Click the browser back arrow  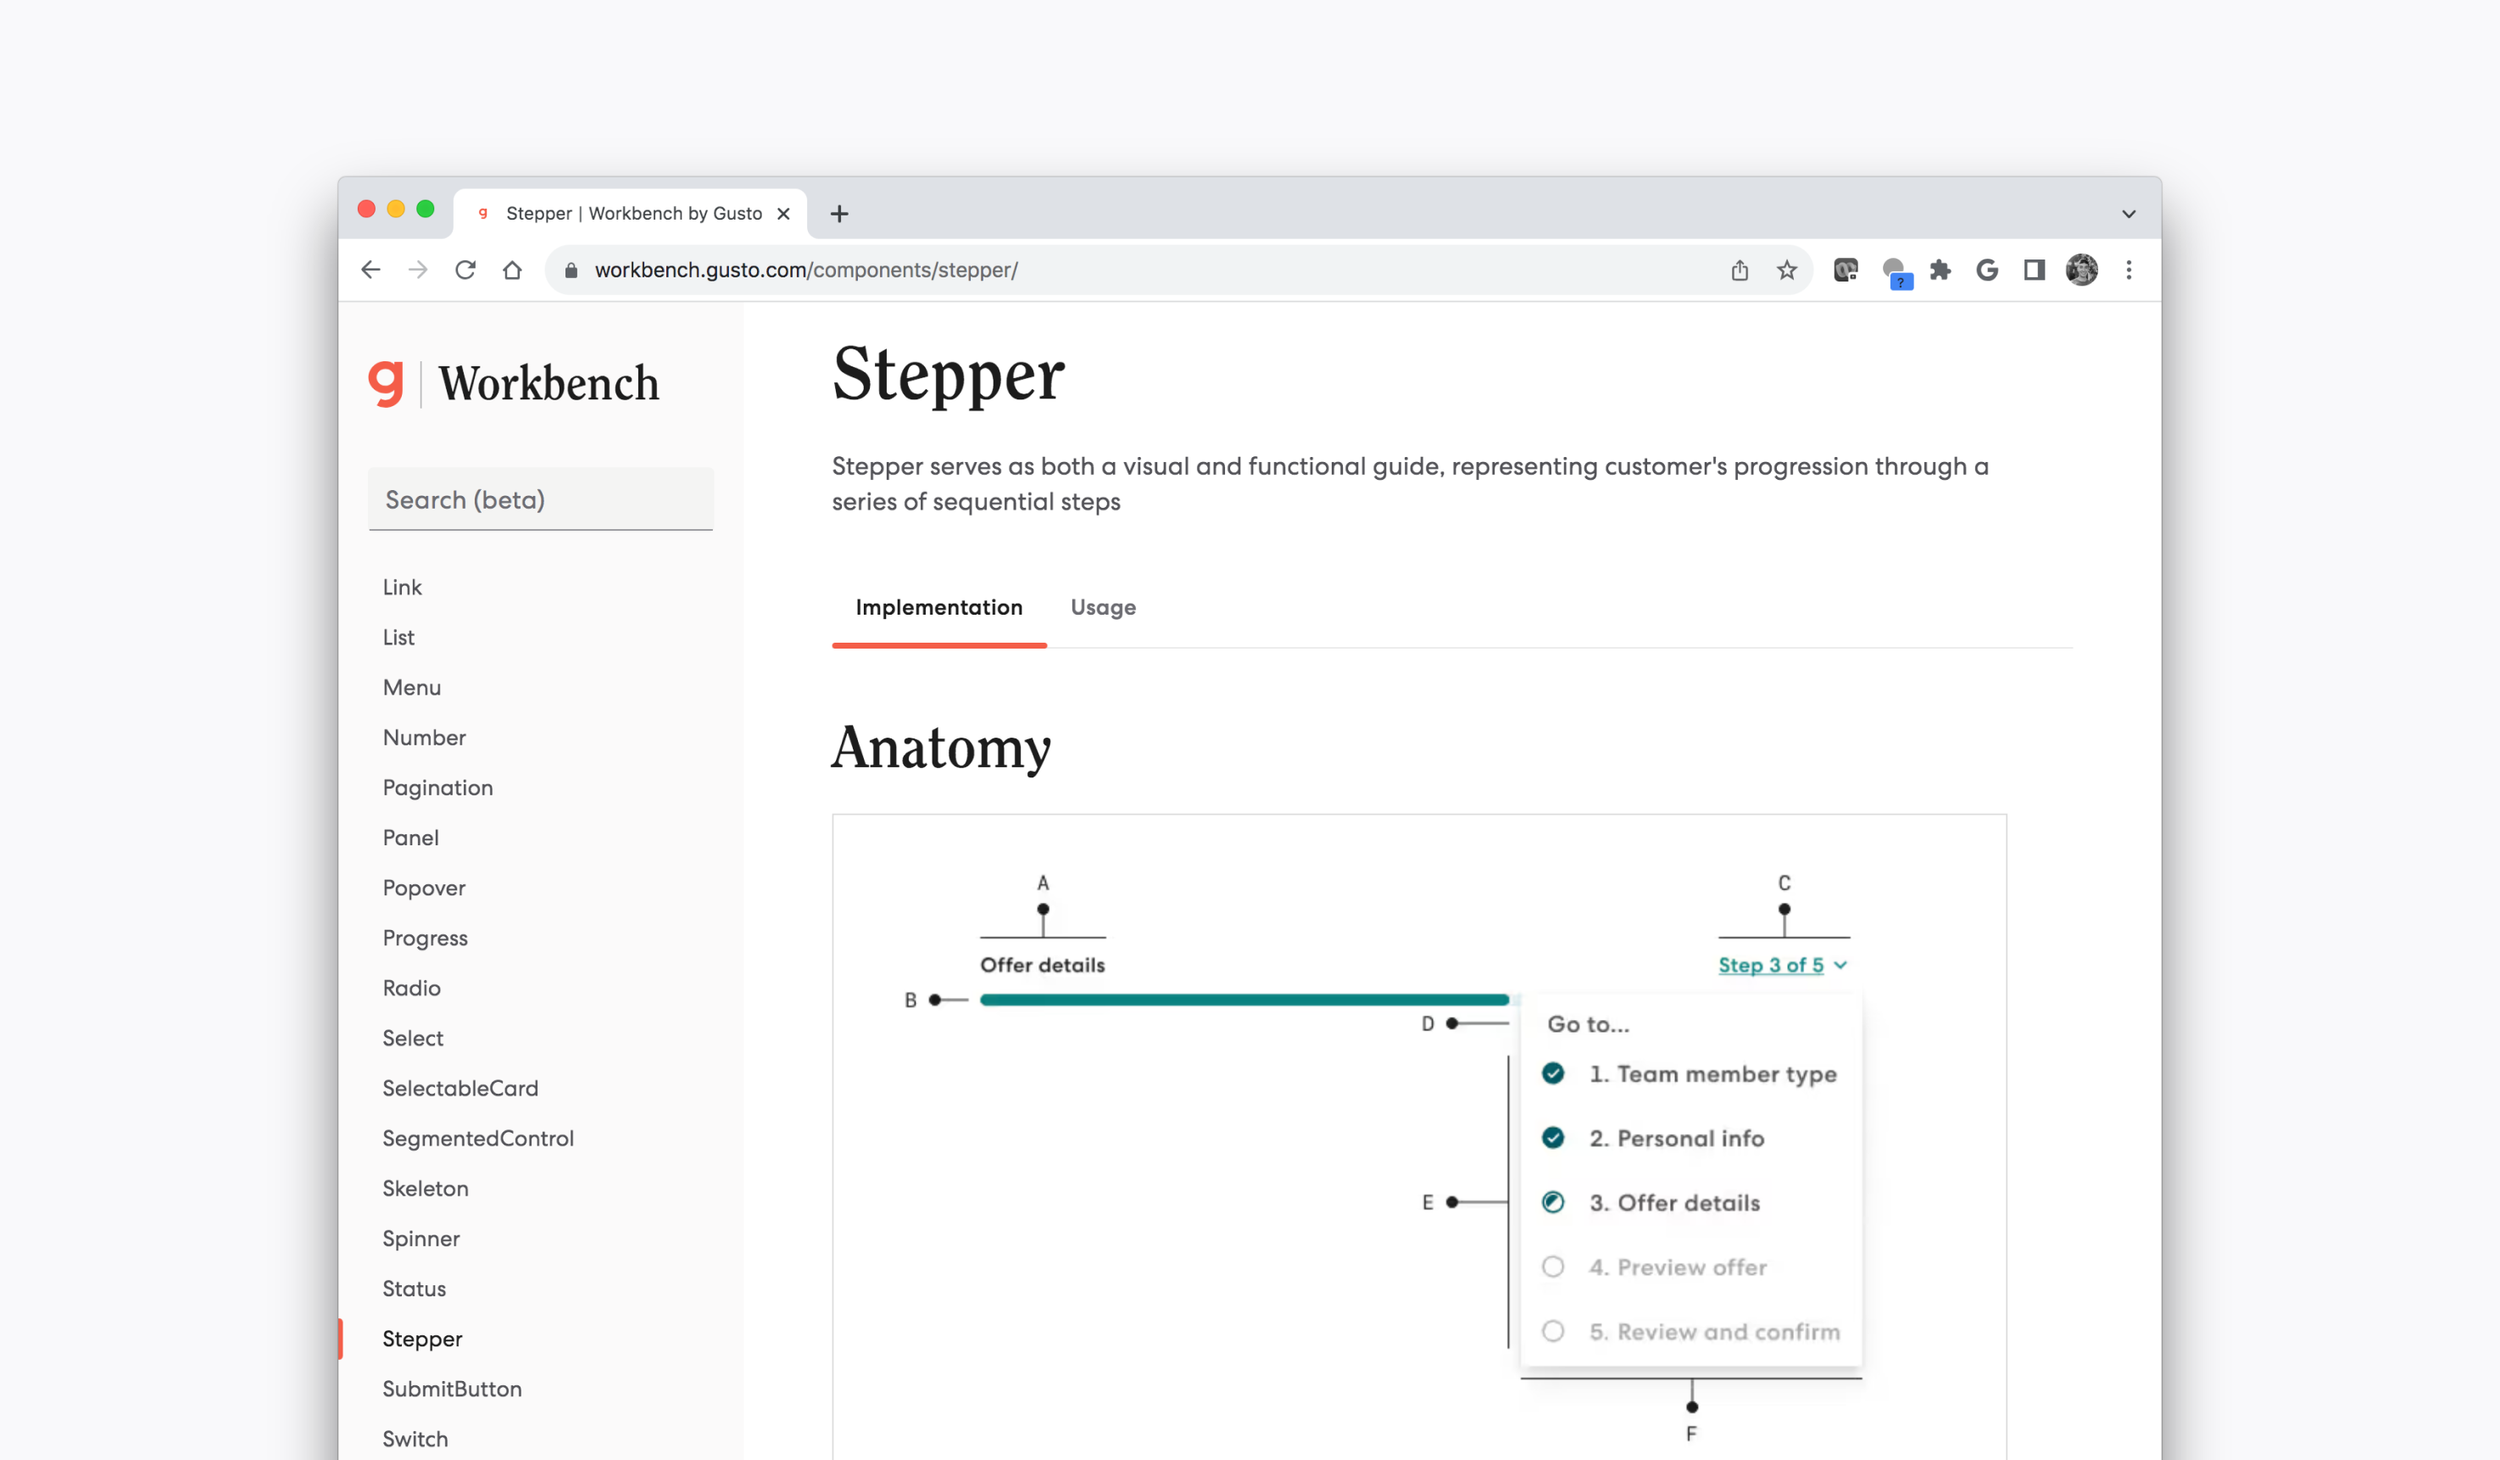coord(371,270)
